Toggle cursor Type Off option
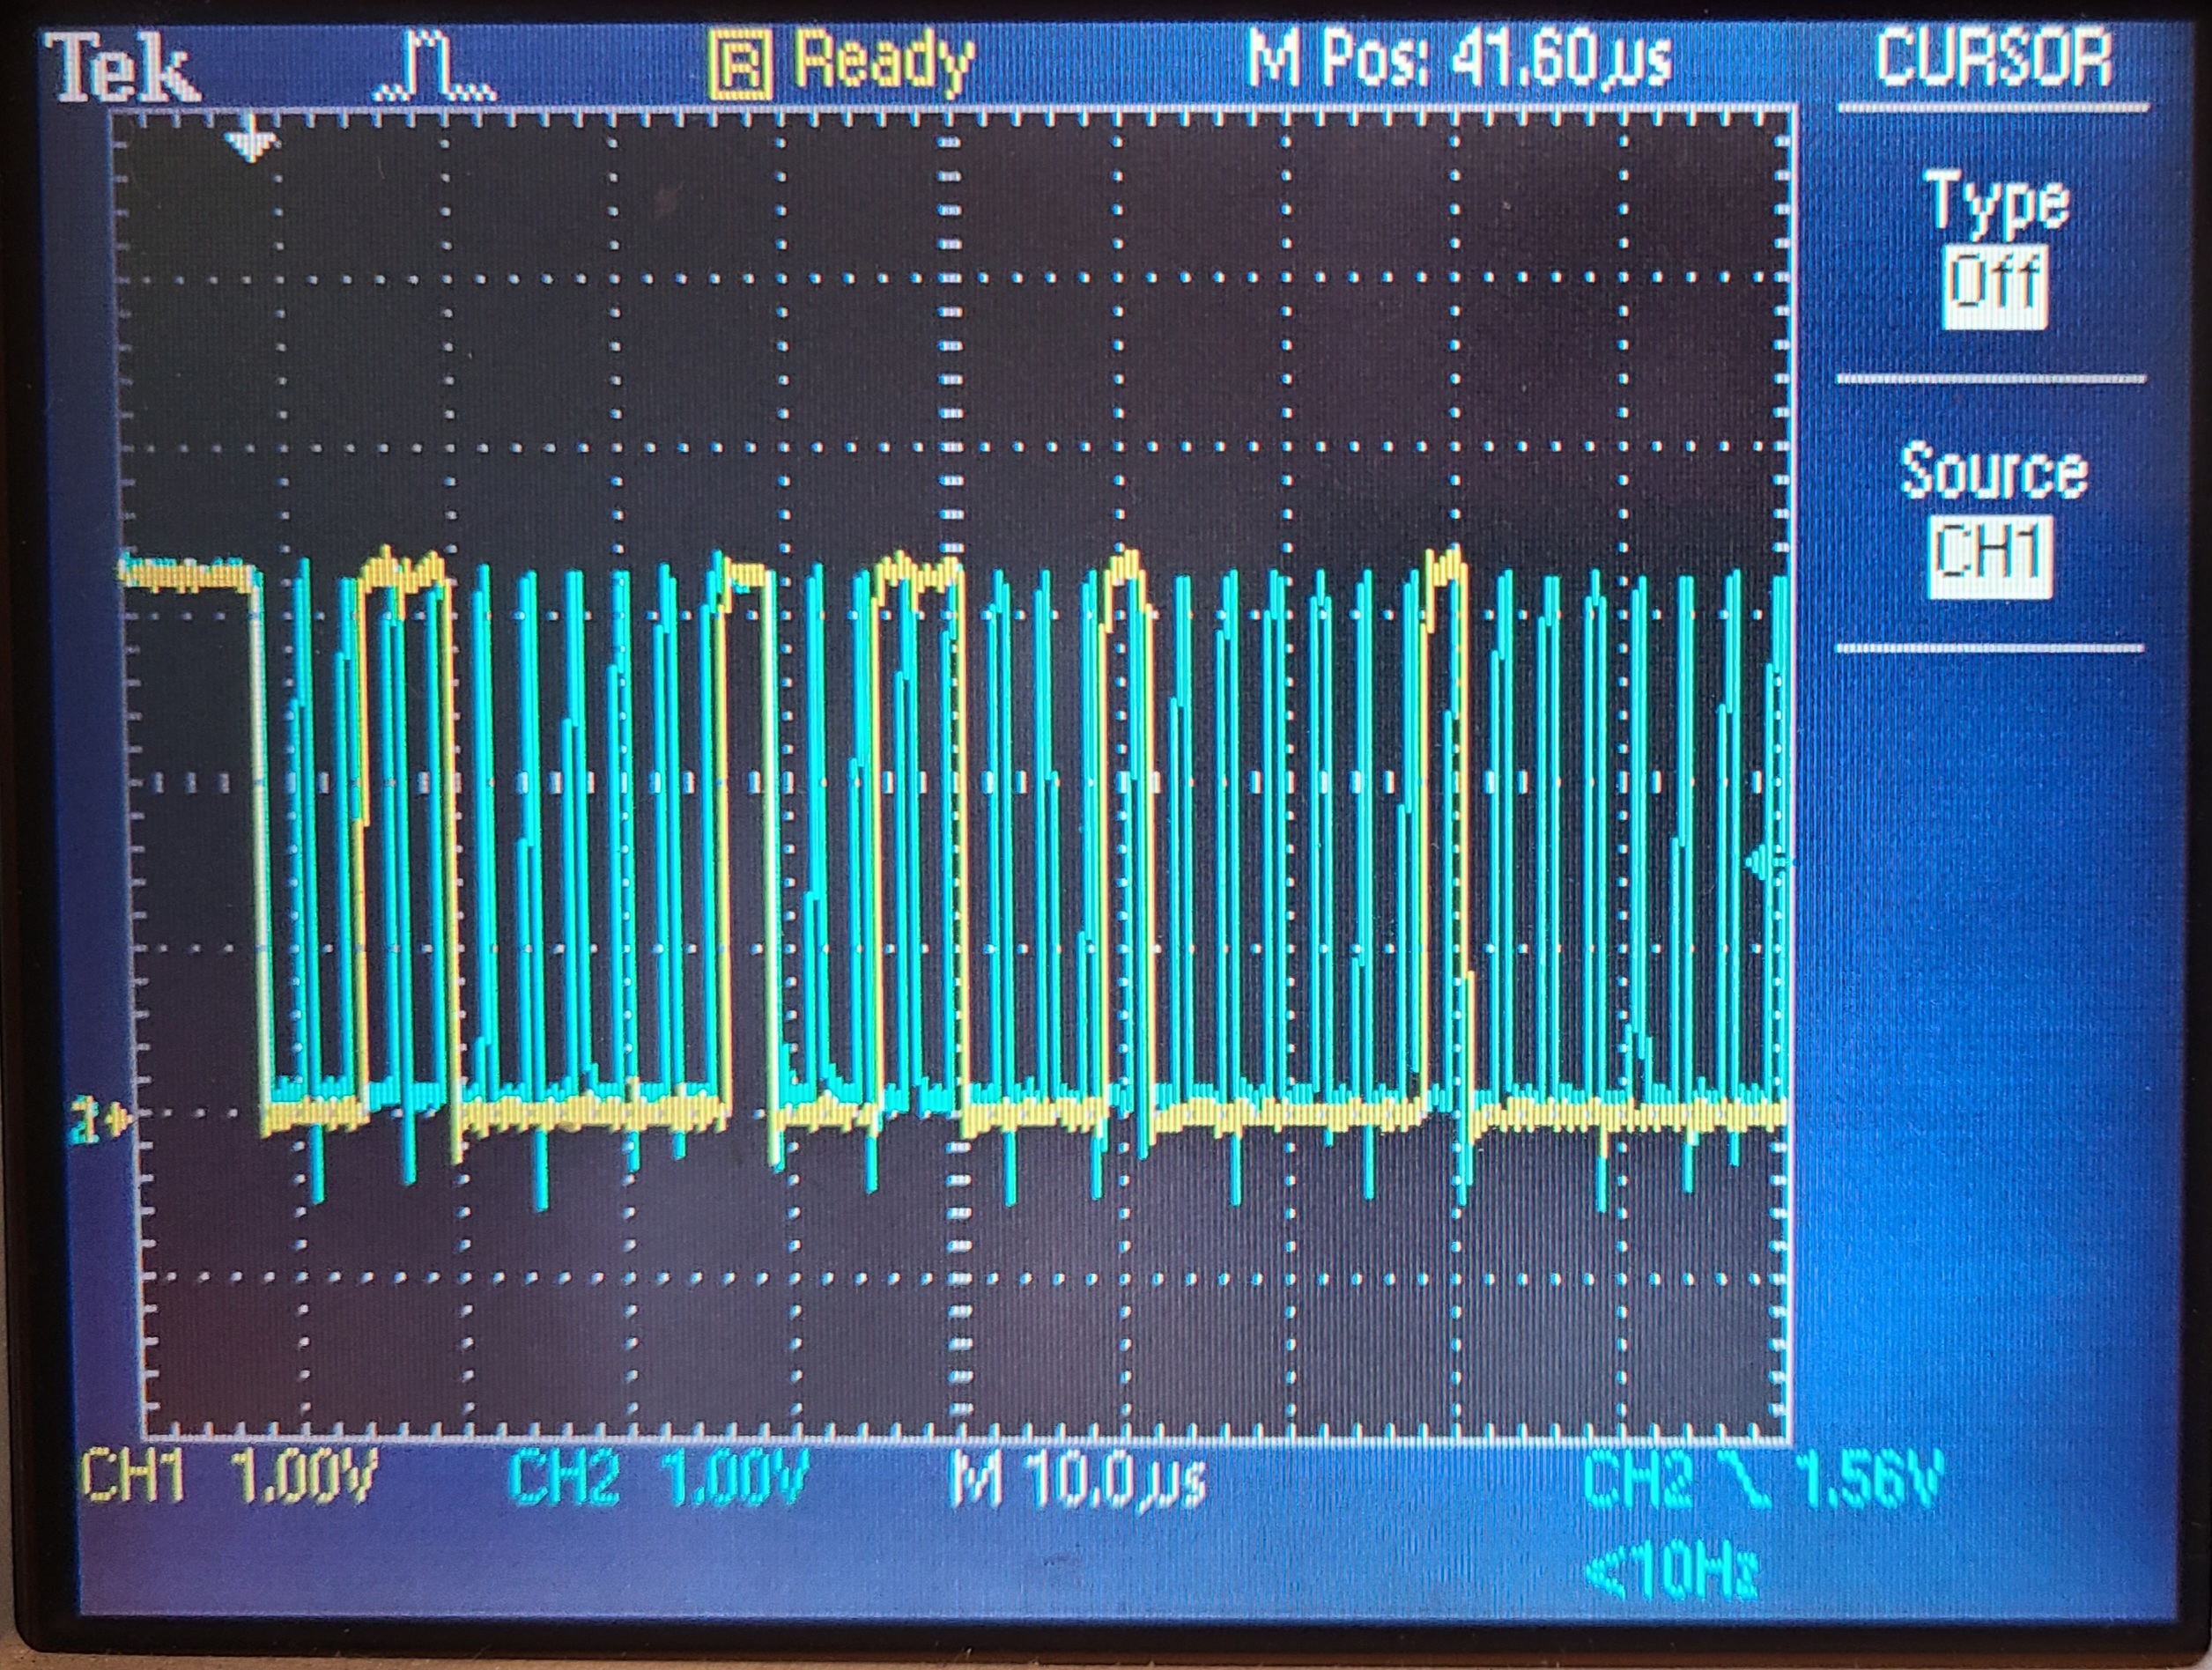 [x=1994, y=288]
